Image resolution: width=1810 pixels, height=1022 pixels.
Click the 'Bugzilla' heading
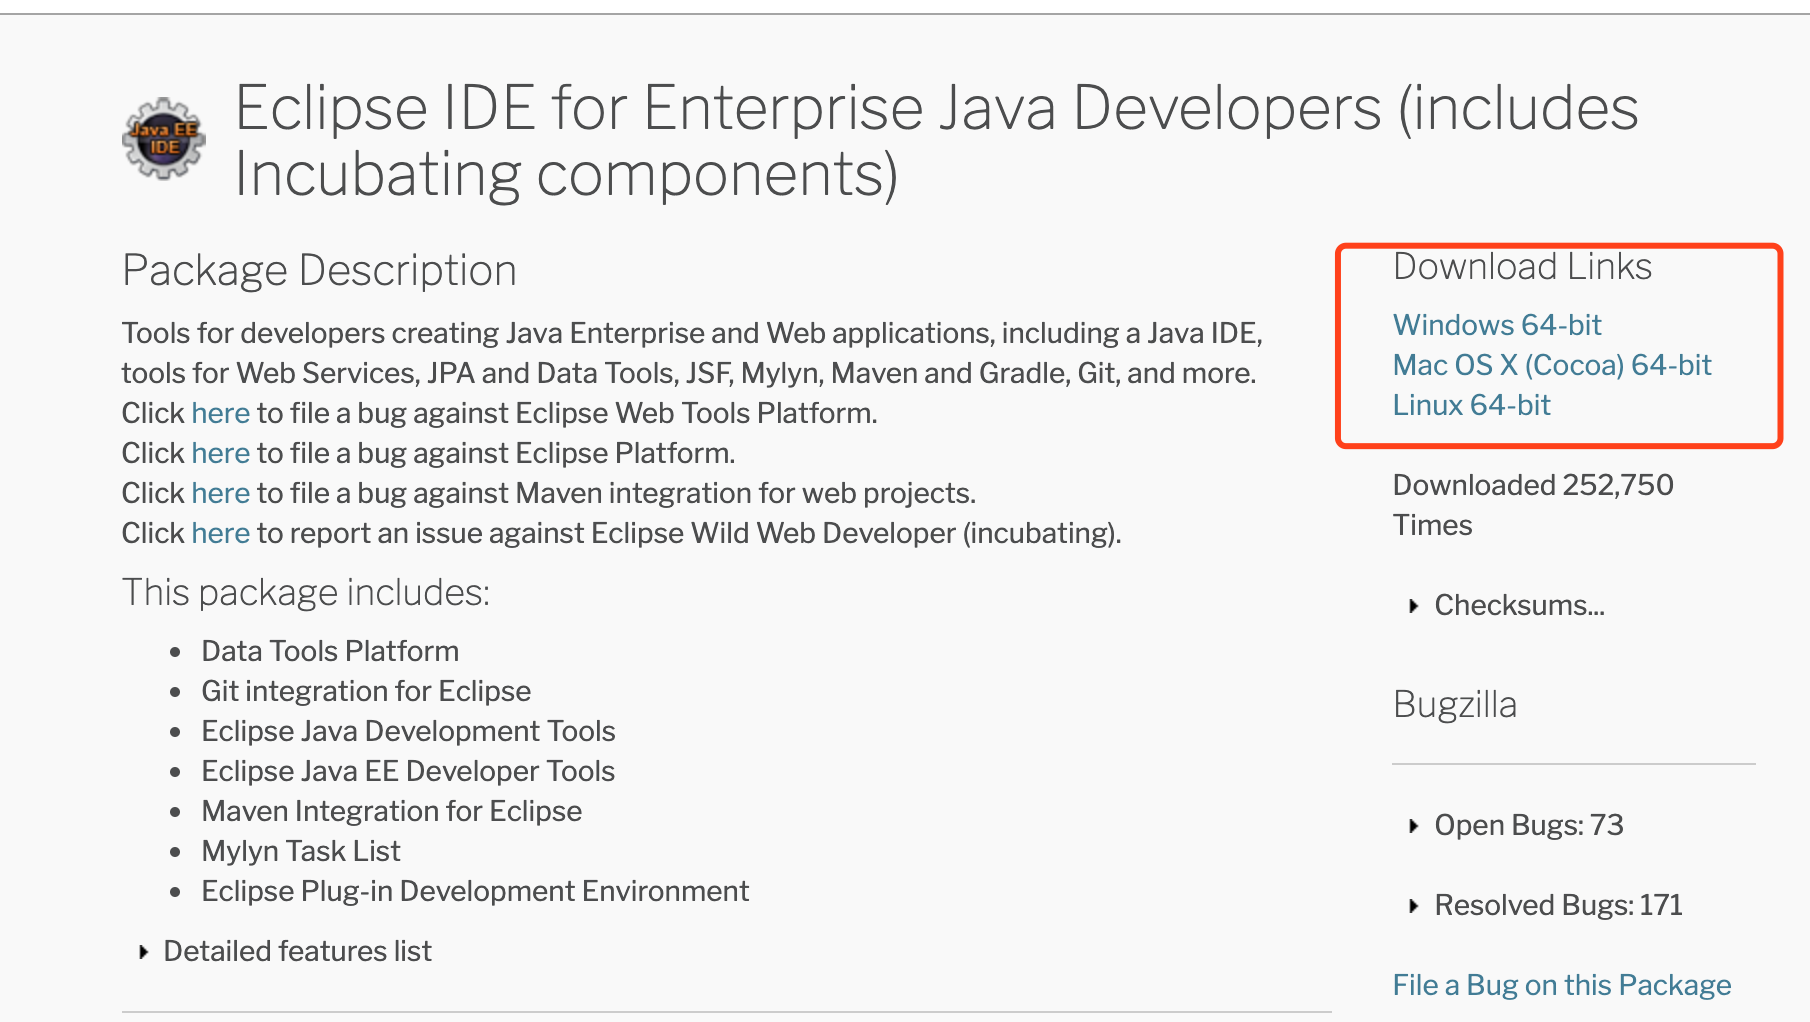(x=1455, y=705)
